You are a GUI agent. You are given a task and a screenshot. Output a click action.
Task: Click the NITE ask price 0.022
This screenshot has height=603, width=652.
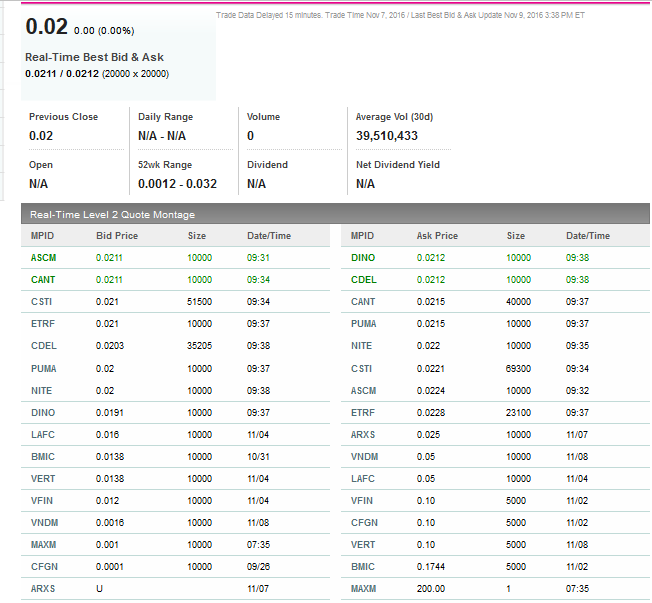[428, 346]
